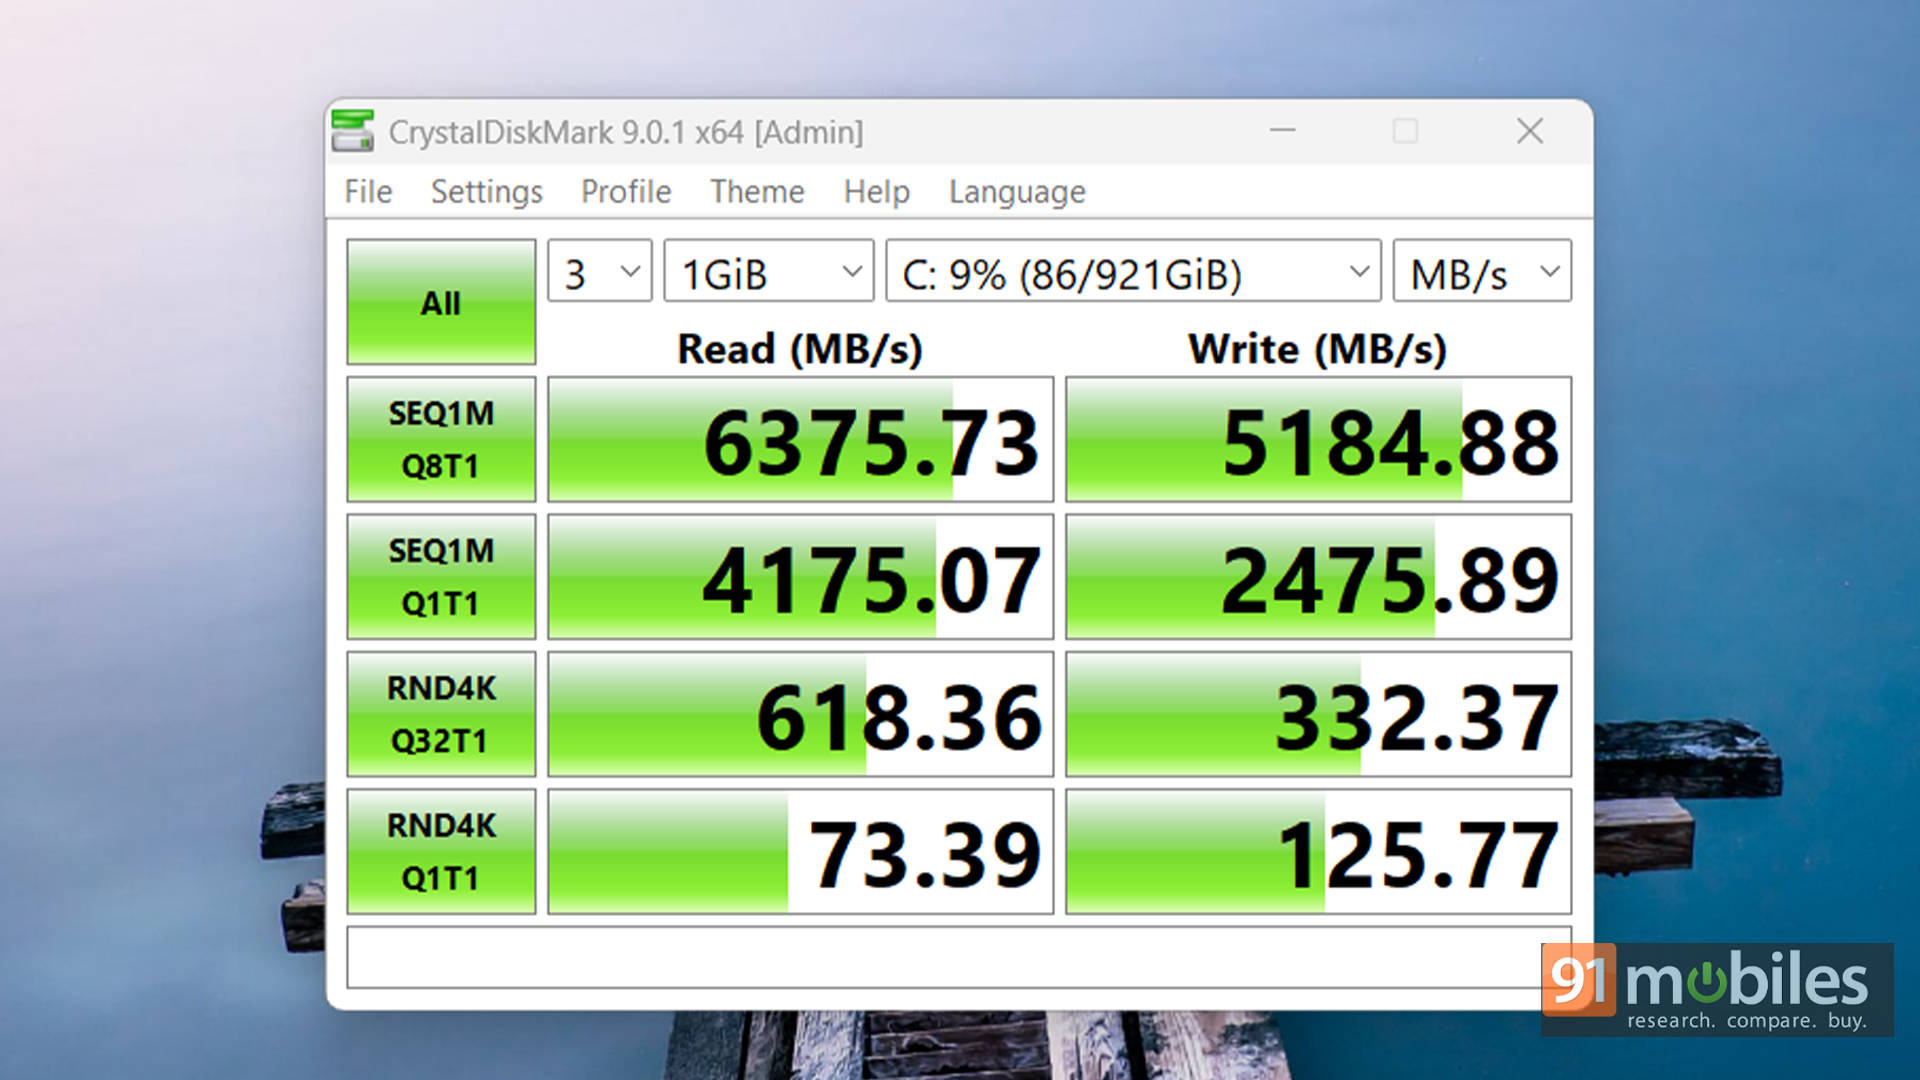Start the SEQ1M Q8T1 test
Viewport: 1920px width, 1080px height.
[441, 439]
